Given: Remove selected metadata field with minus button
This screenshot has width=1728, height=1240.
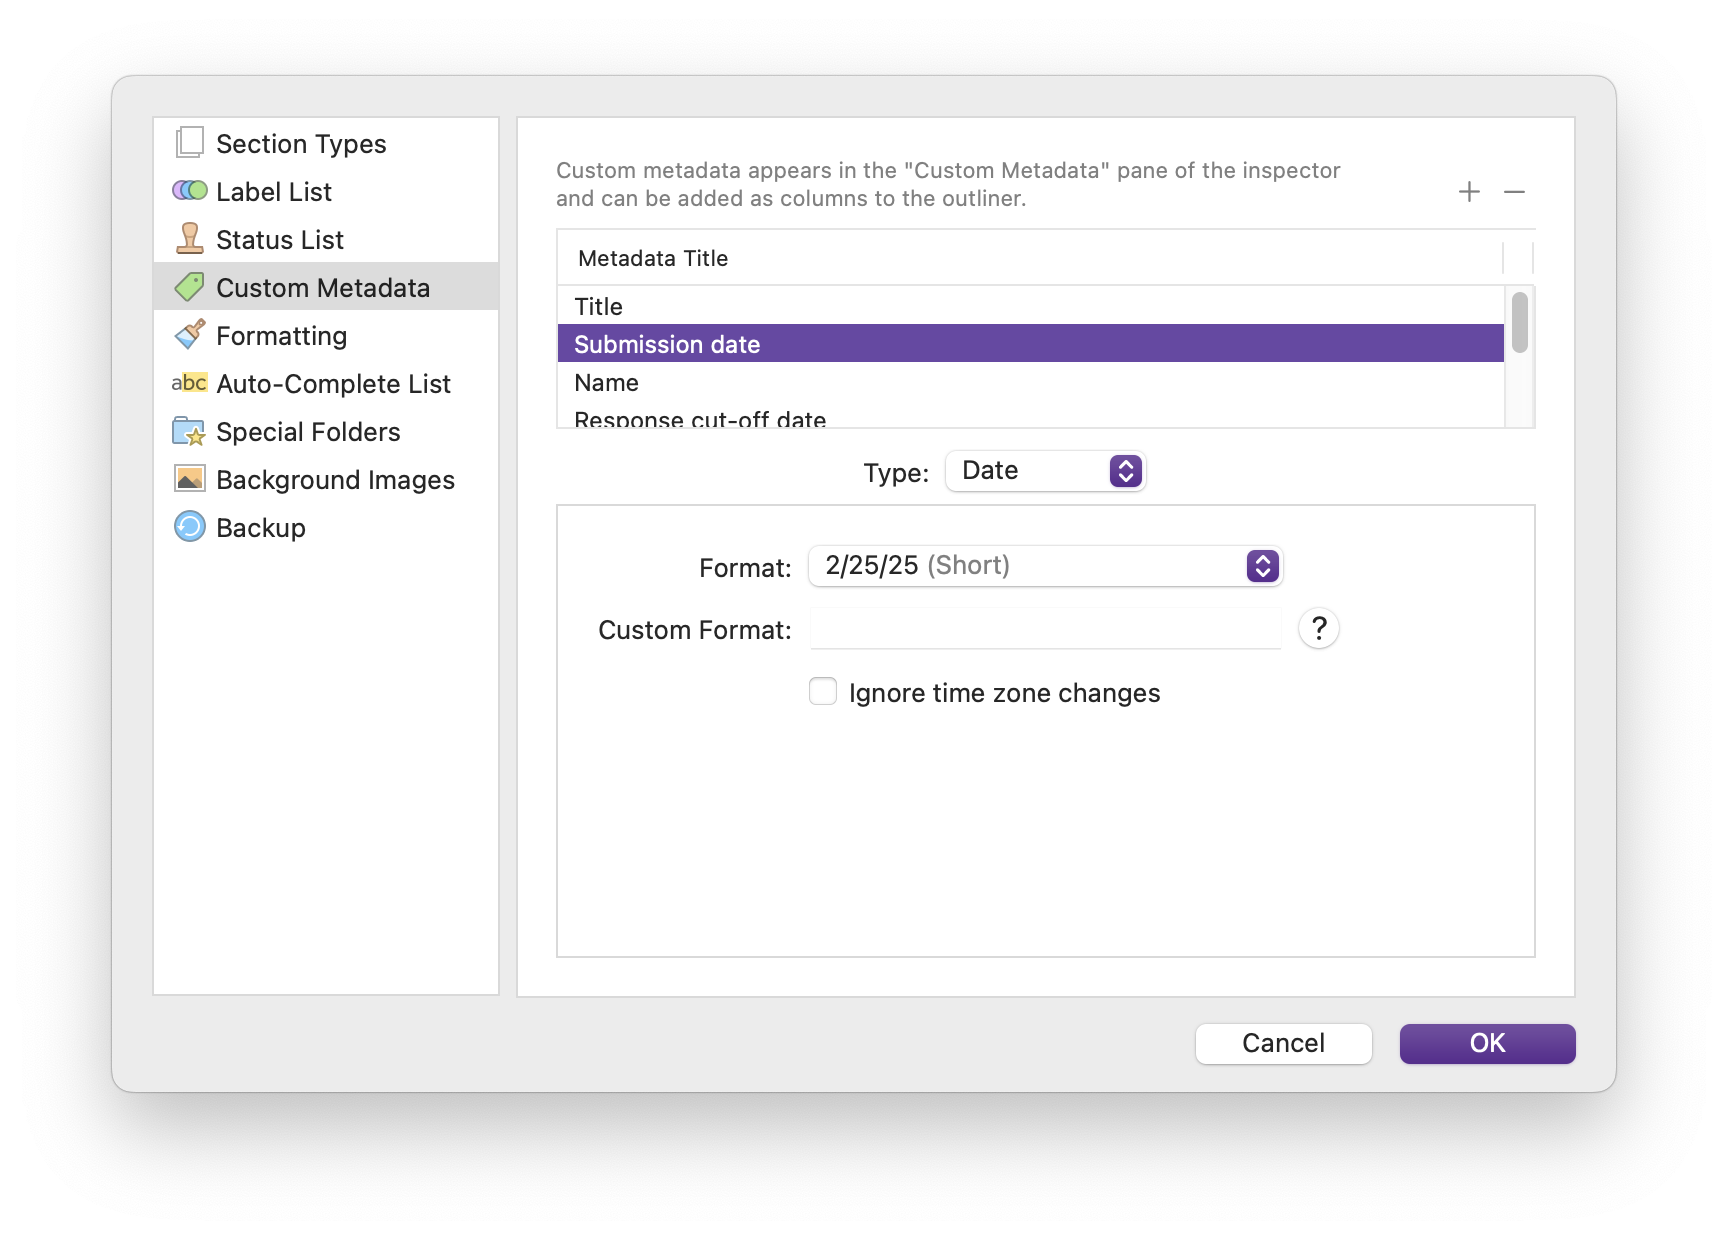Looking at the screenshot, I should 1514,192.
